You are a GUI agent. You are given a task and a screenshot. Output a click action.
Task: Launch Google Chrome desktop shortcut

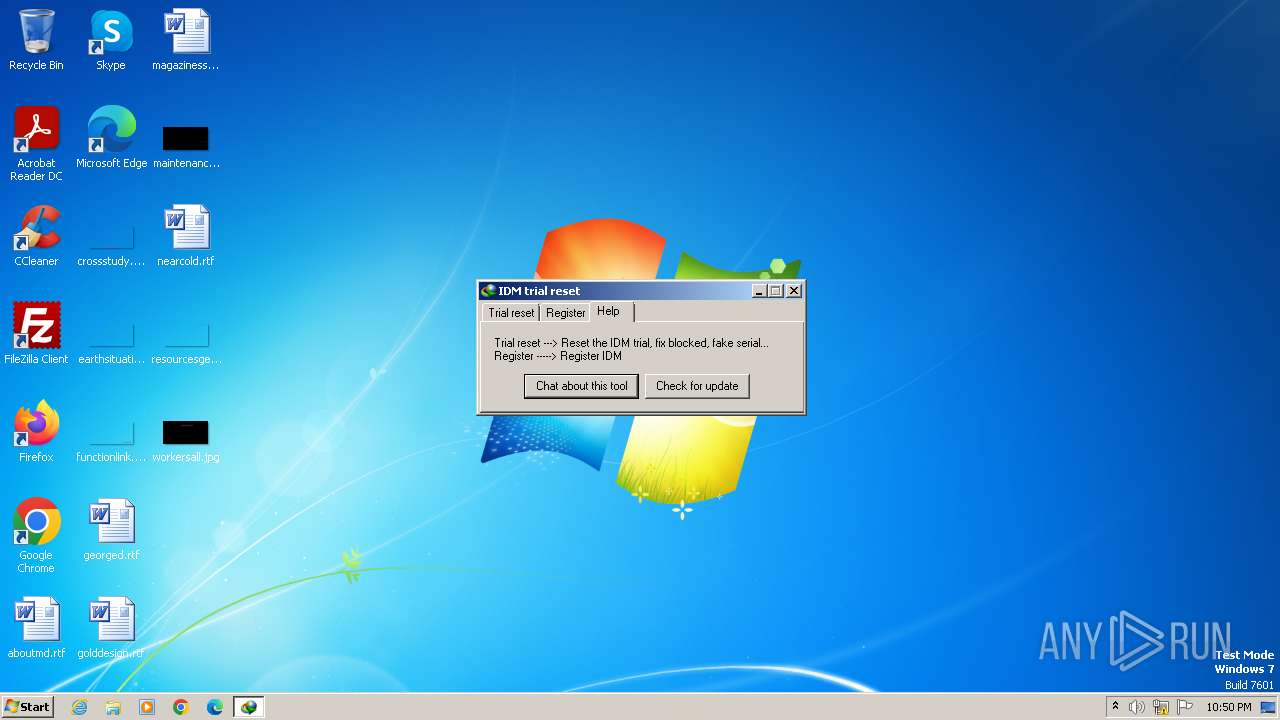(x=36, y=535)
